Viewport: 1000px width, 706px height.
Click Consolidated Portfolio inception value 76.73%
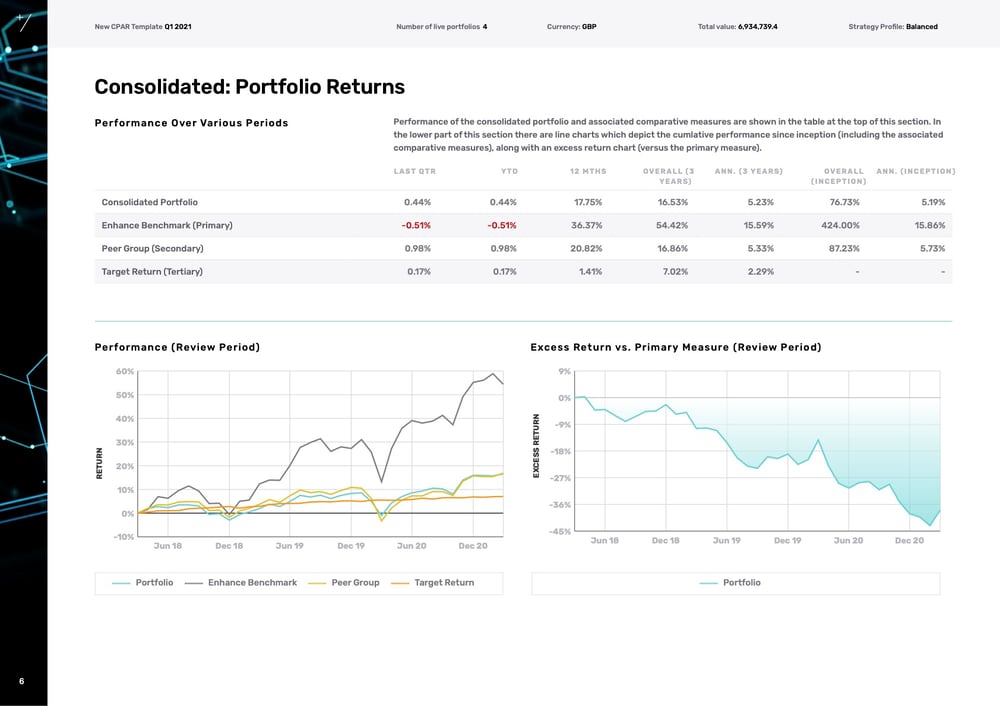pyautogui.click(x=844, y=202)
